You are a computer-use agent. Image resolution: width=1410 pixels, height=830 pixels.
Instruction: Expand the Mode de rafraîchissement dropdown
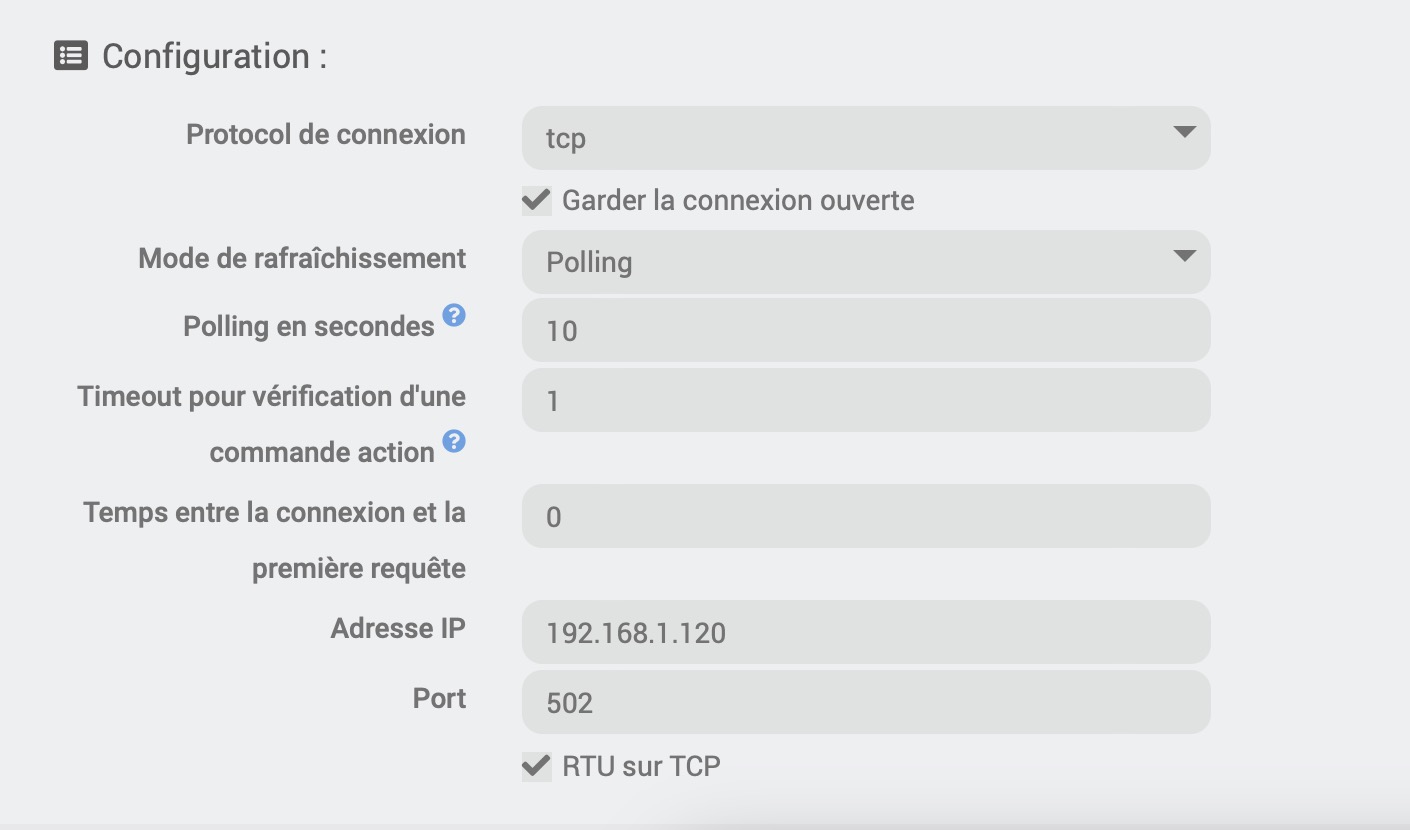pos(865,262)
